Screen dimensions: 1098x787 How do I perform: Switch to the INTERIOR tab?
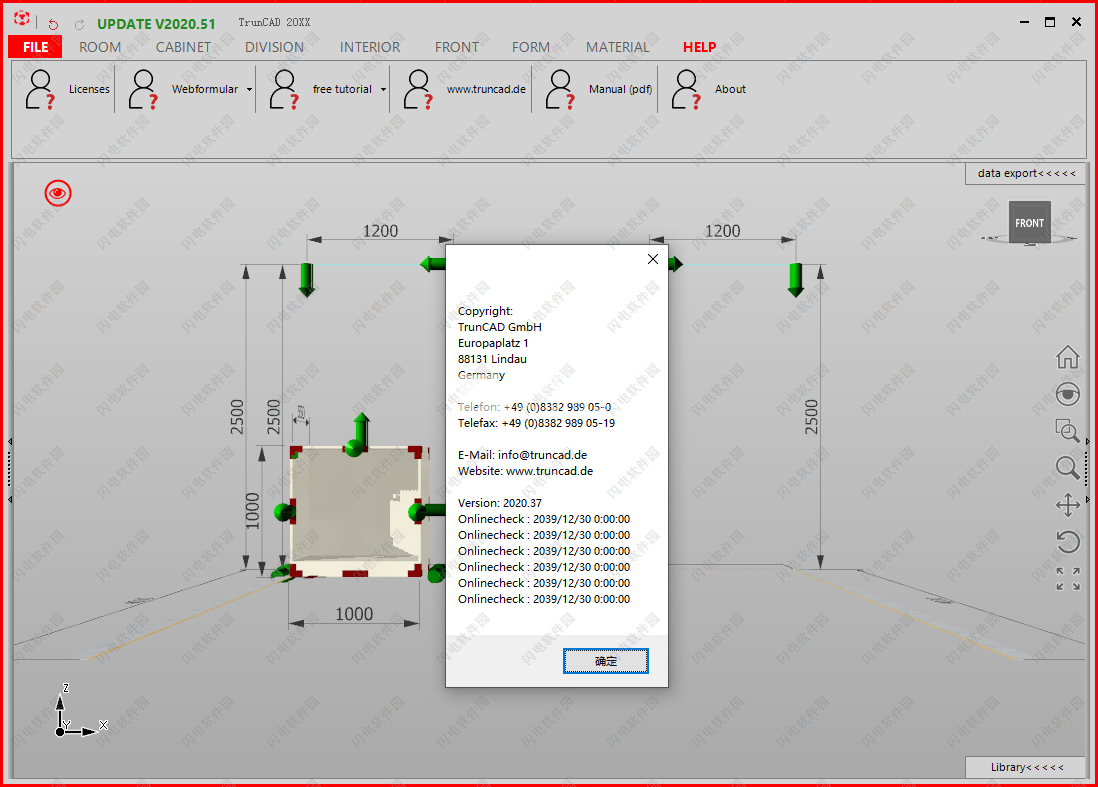click(x=370, y=47)
